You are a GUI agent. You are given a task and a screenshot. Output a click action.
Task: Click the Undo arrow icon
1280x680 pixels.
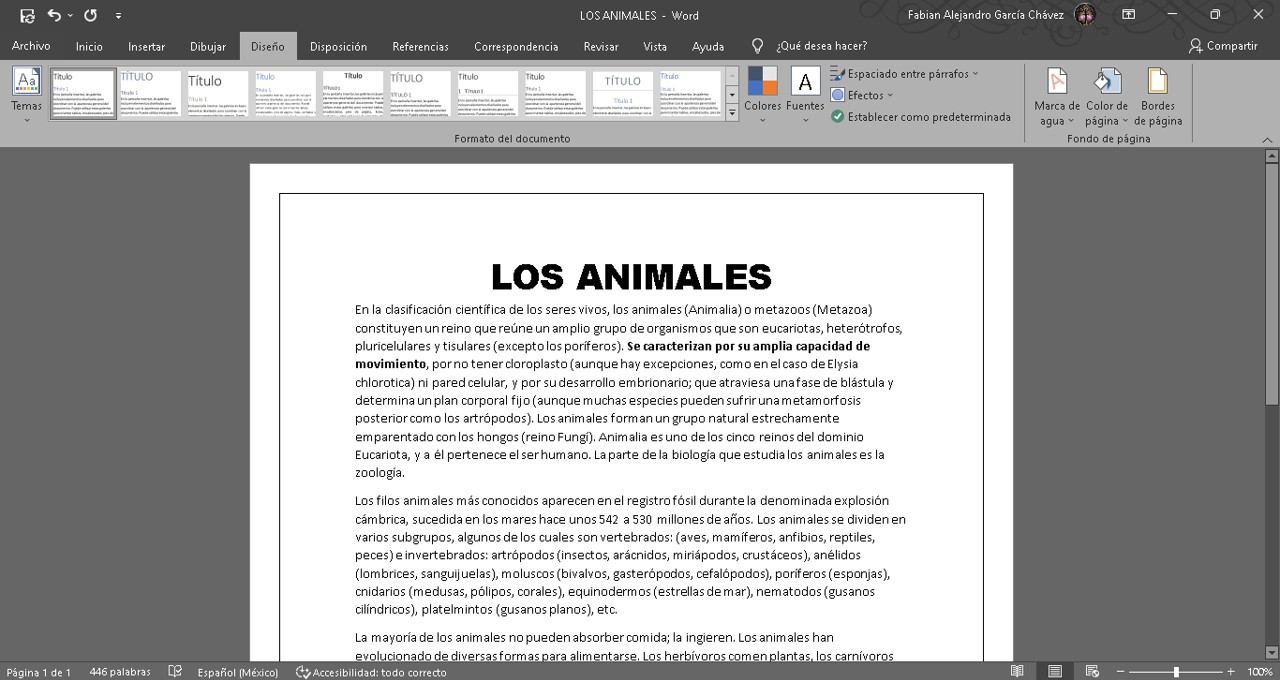[x=54, y=15]
